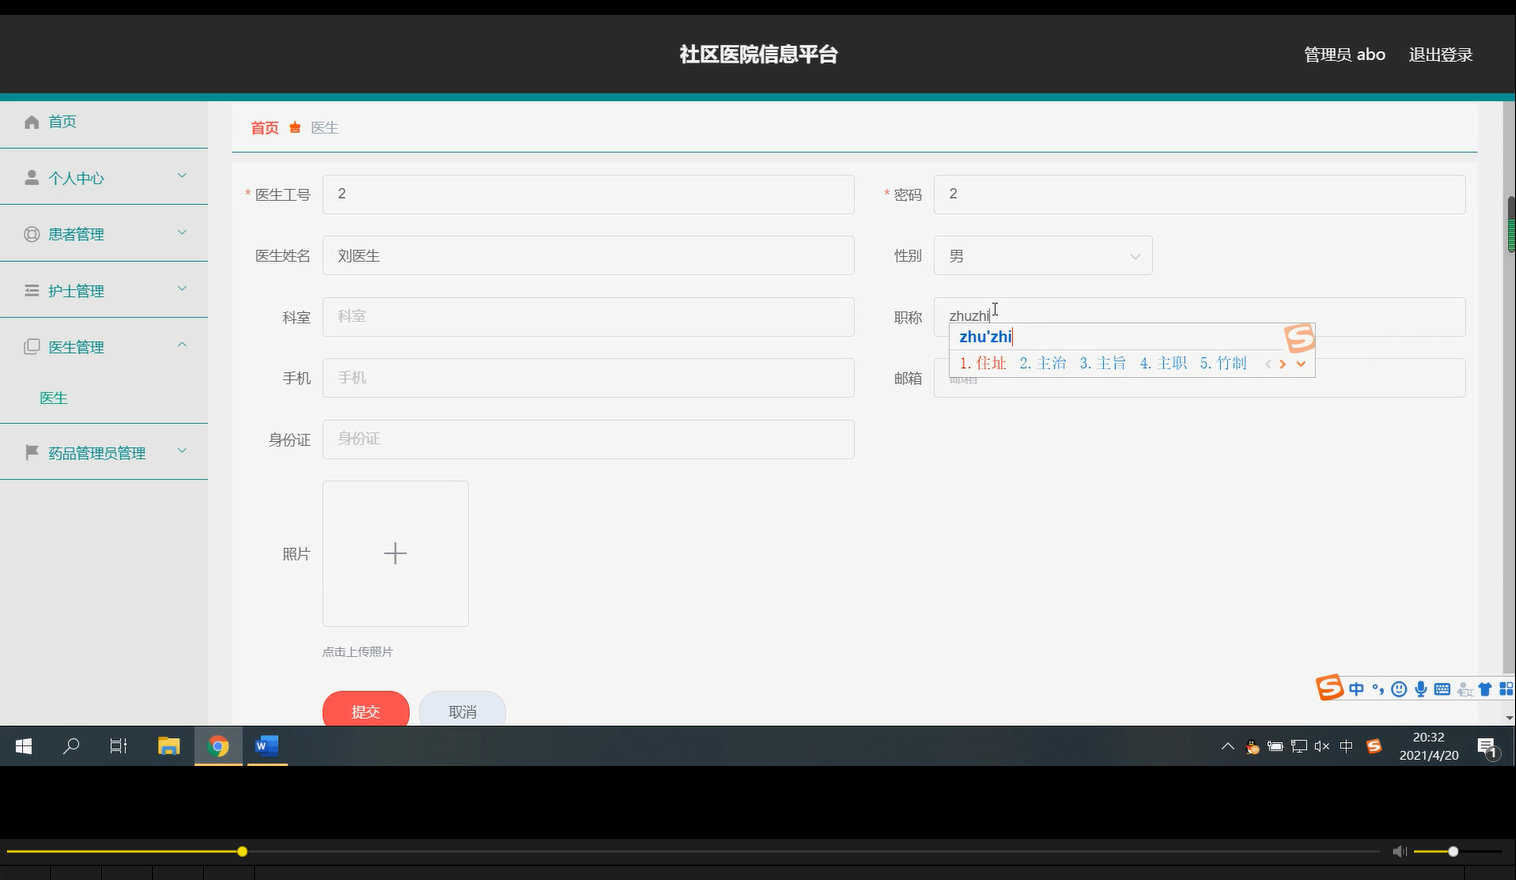Screen dimensions: 1516x880
Task: Click the person icon beside 个人中心
Action: [32, 178]
